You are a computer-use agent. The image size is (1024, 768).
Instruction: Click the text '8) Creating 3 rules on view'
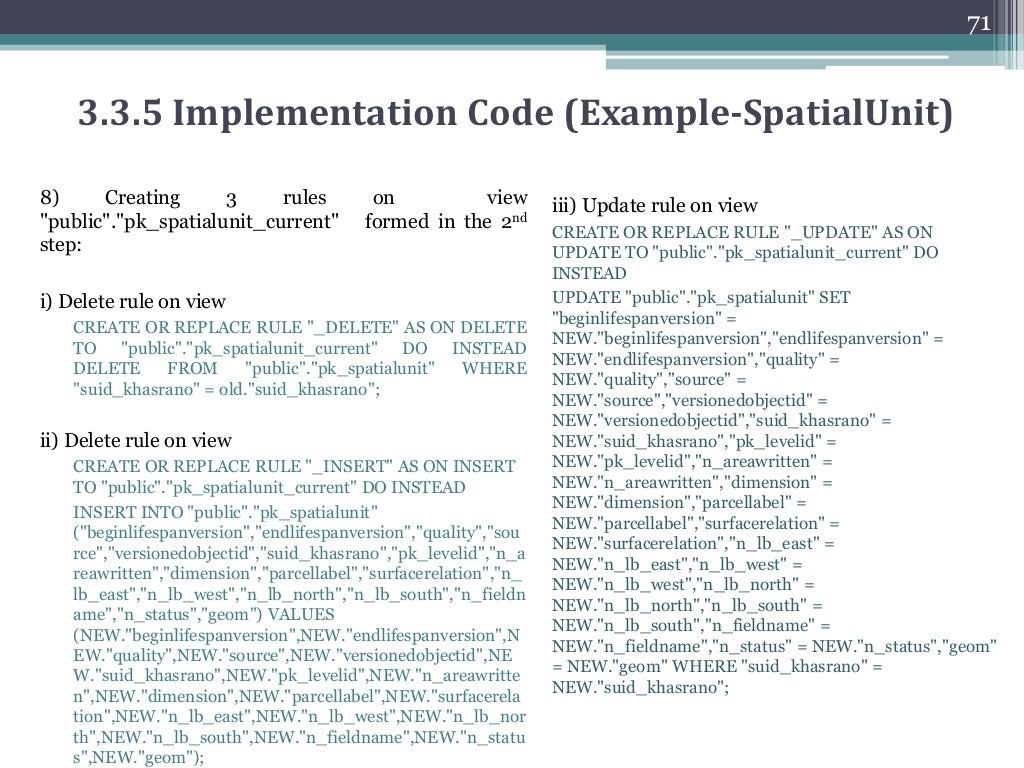pos(283,197)
